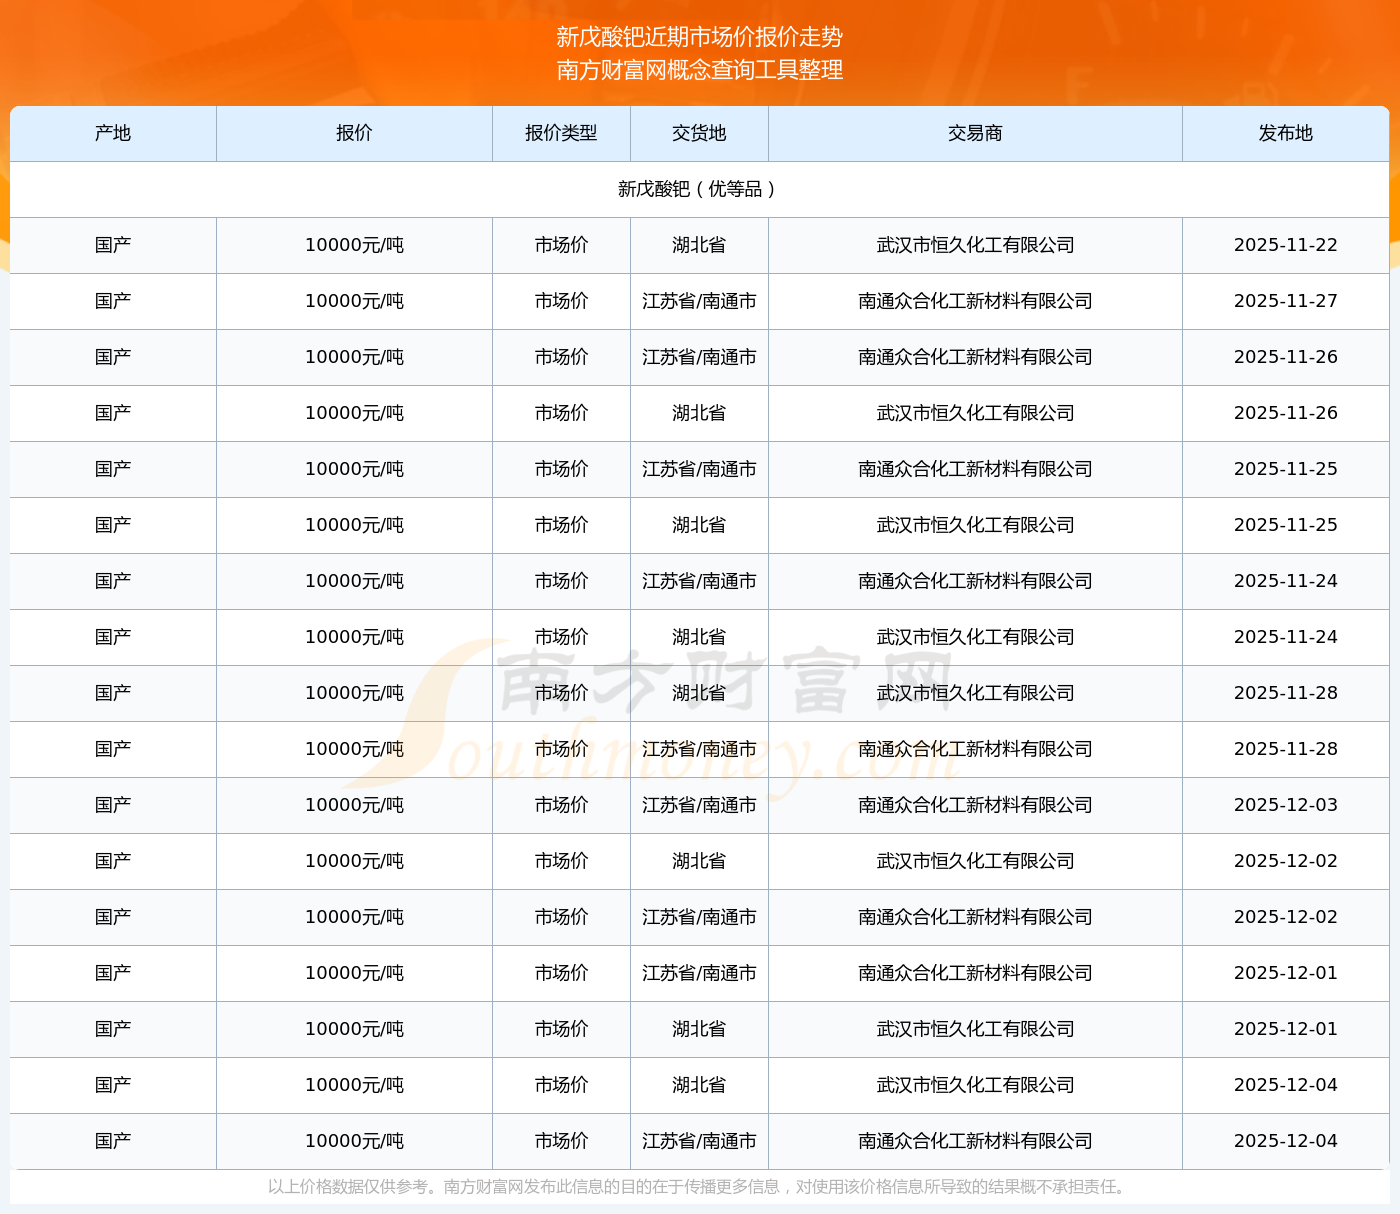Click 武汉市恒久化工有限公司 in the 2025-11-22 row

pos(975,245)
